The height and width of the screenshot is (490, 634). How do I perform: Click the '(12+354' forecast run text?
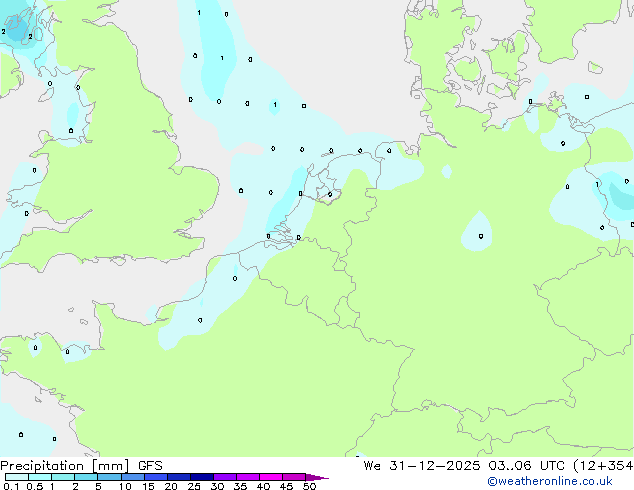[x=603, y=466]
